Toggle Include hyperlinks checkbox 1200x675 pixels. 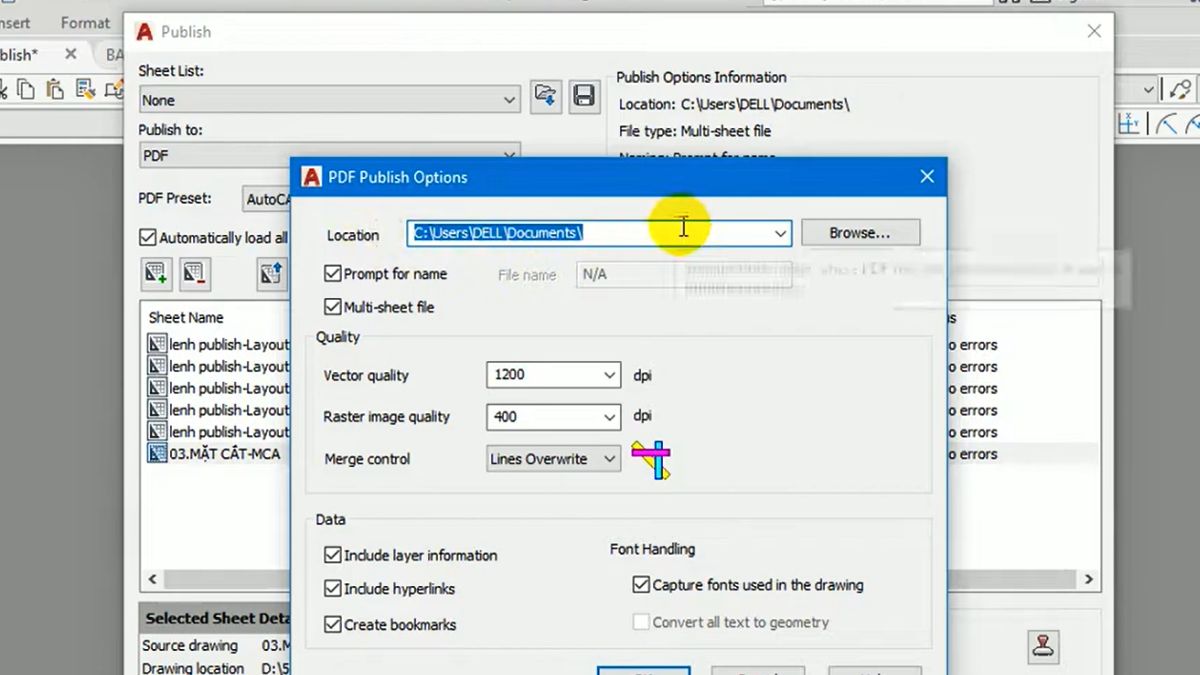coord(333,589)
